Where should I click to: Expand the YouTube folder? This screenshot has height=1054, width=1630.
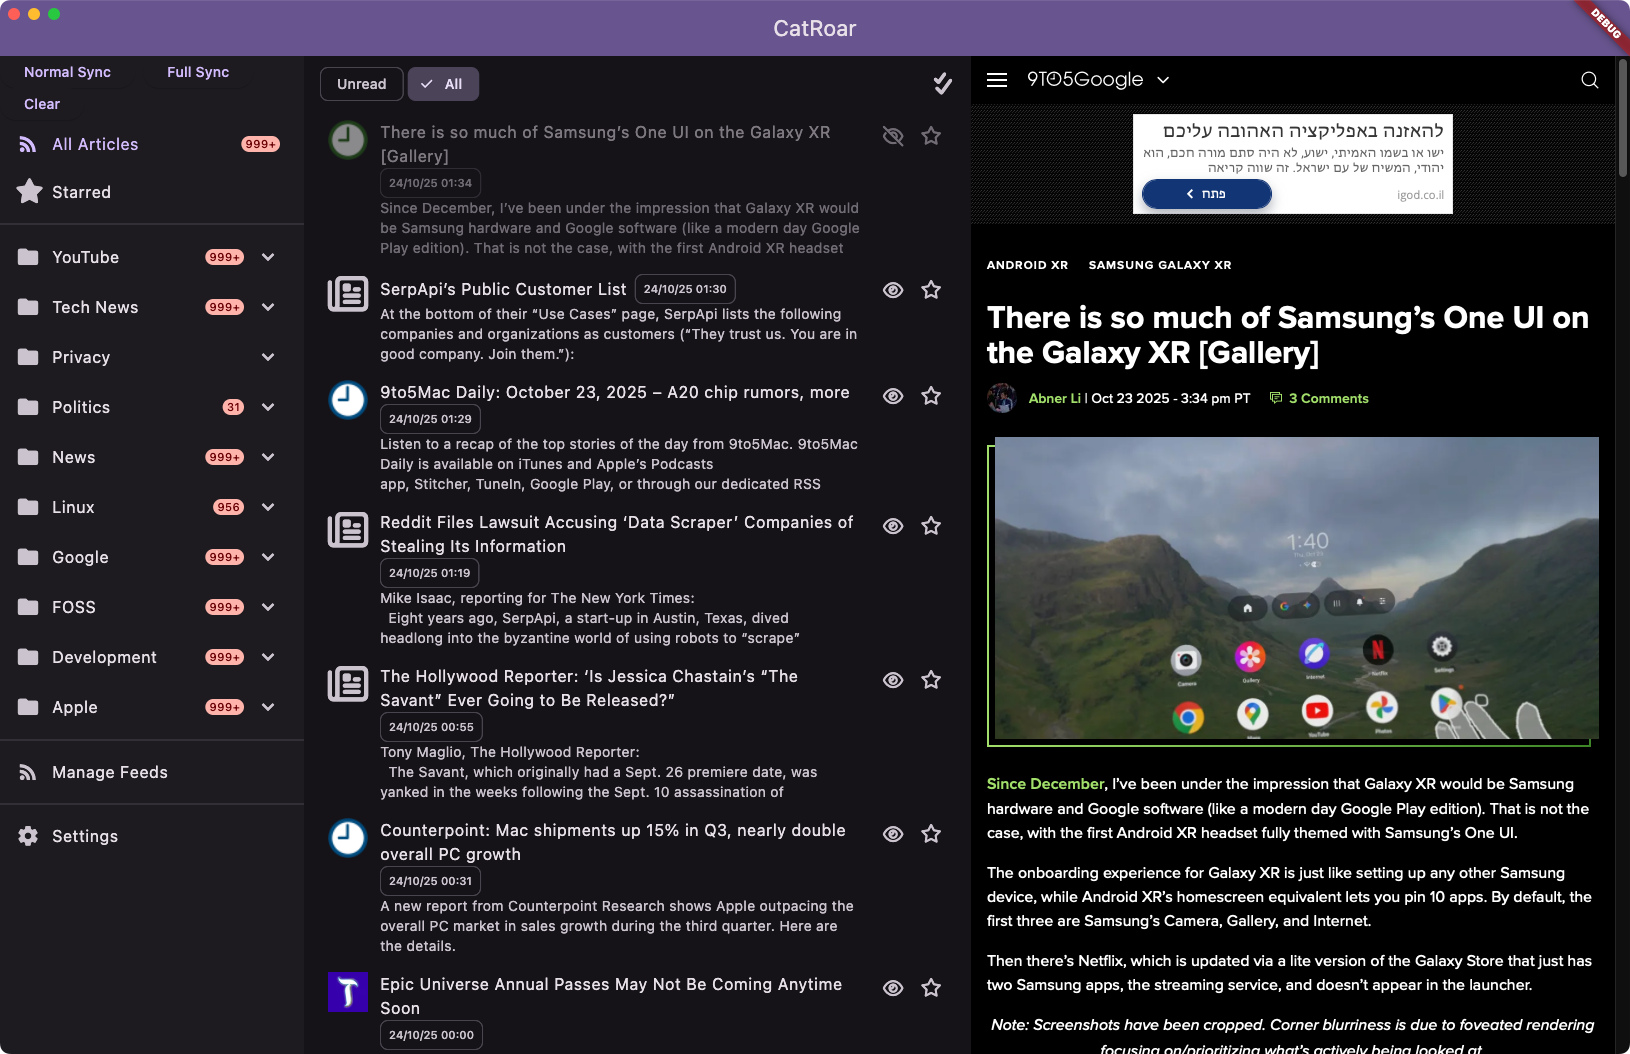coord(268,257)
